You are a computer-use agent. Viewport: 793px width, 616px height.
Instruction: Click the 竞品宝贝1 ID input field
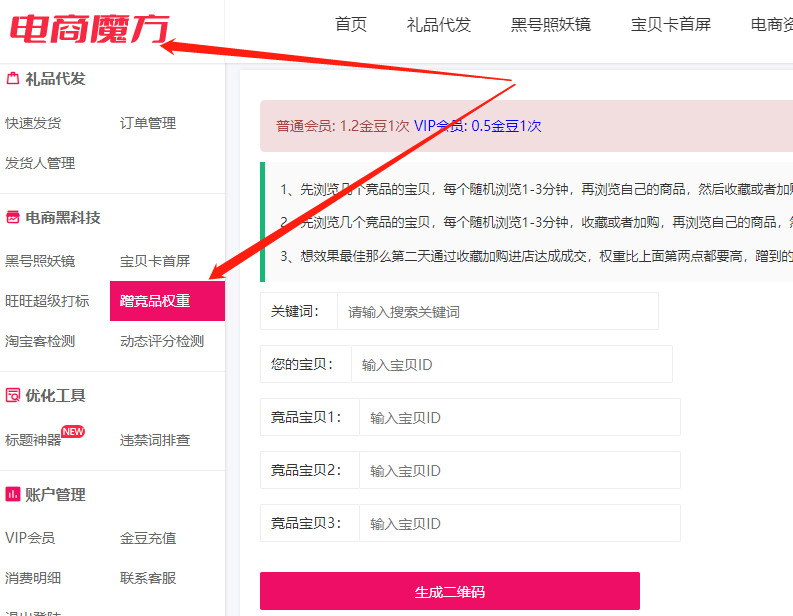click(x=520, y=417)
